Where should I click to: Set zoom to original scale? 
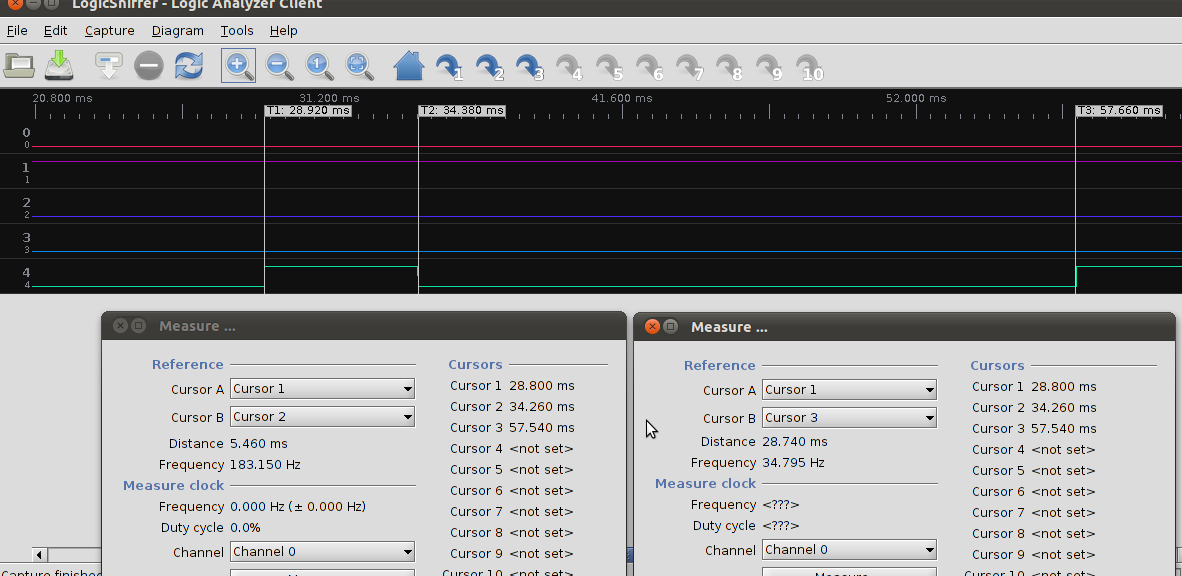(x=319, y=66)
